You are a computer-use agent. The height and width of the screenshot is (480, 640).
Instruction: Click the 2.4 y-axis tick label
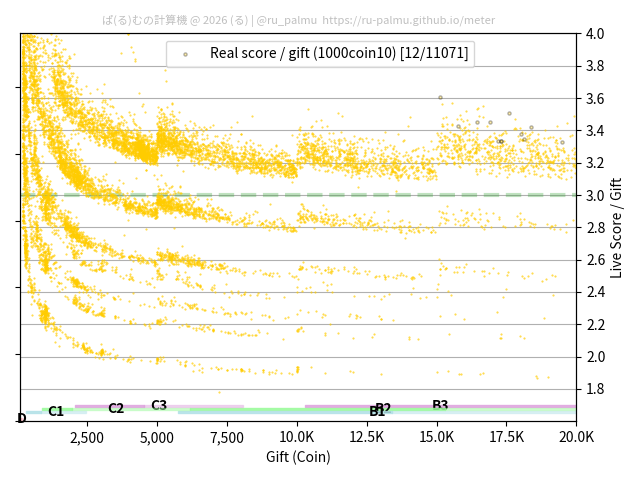(595, 292)
